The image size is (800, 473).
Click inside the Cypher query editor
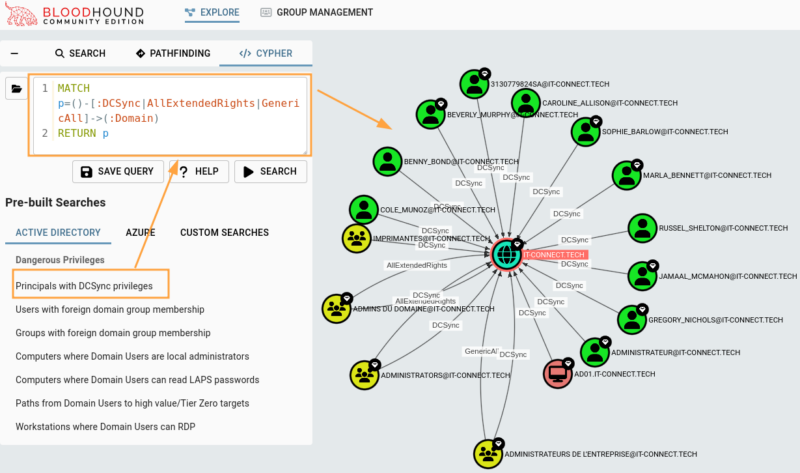click(170, 115)
